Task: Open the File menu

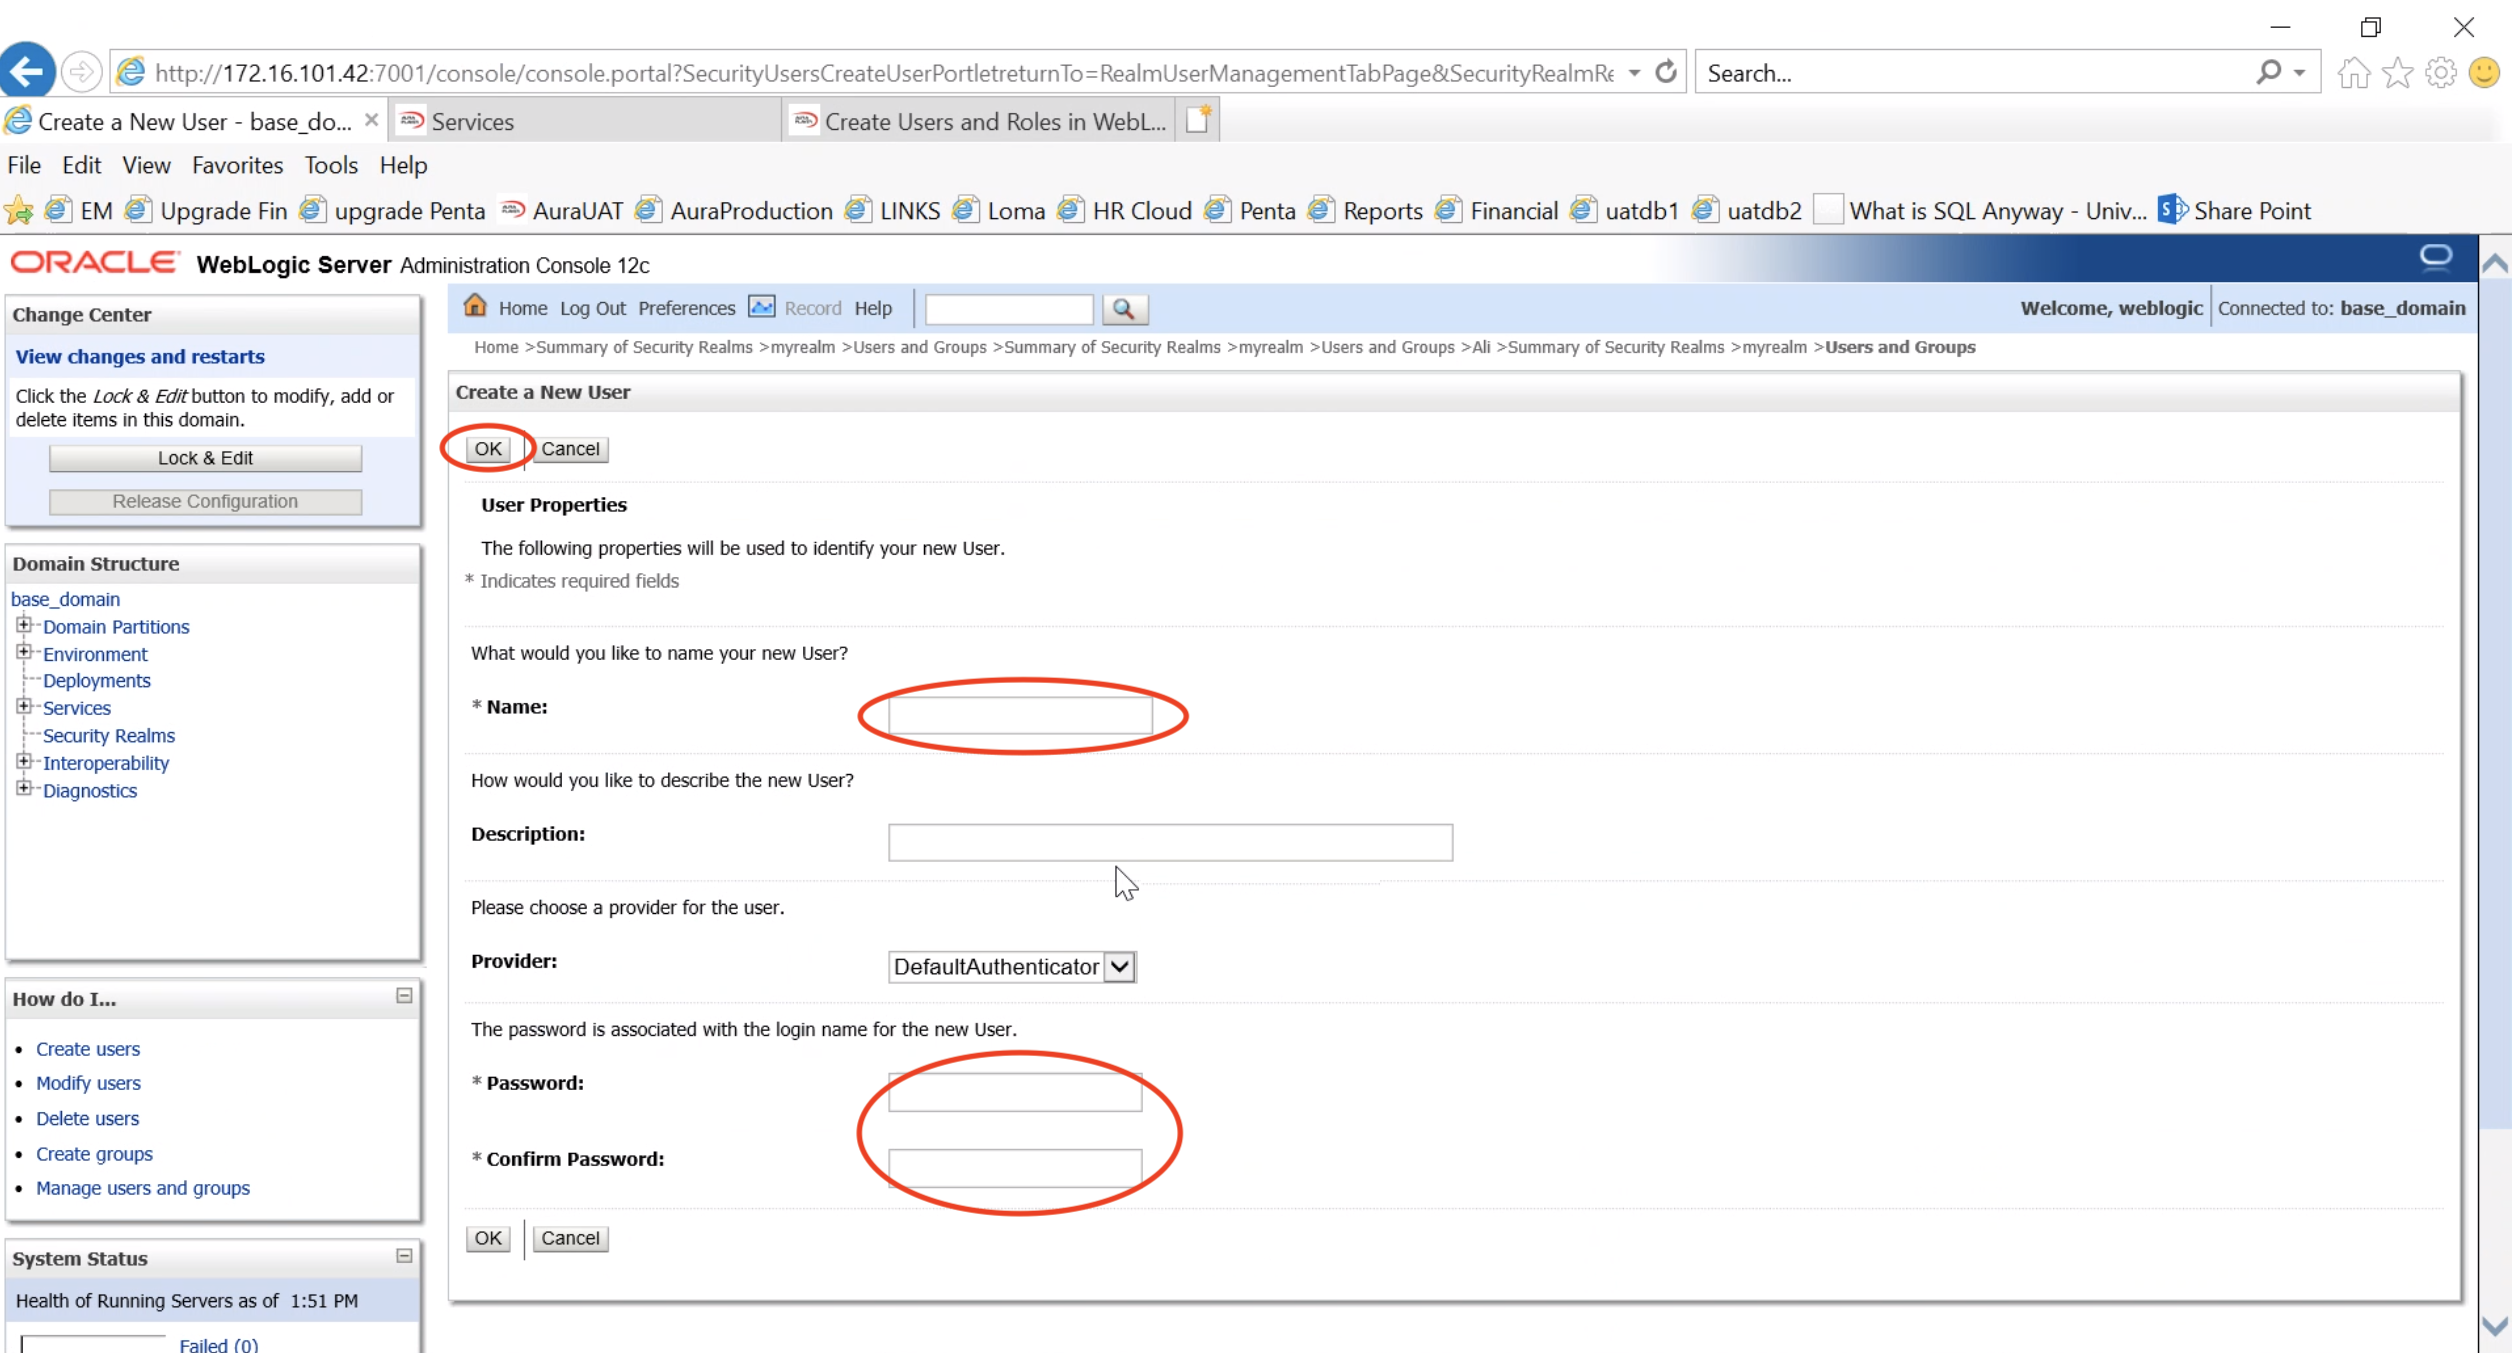Action: pos(24,165)
